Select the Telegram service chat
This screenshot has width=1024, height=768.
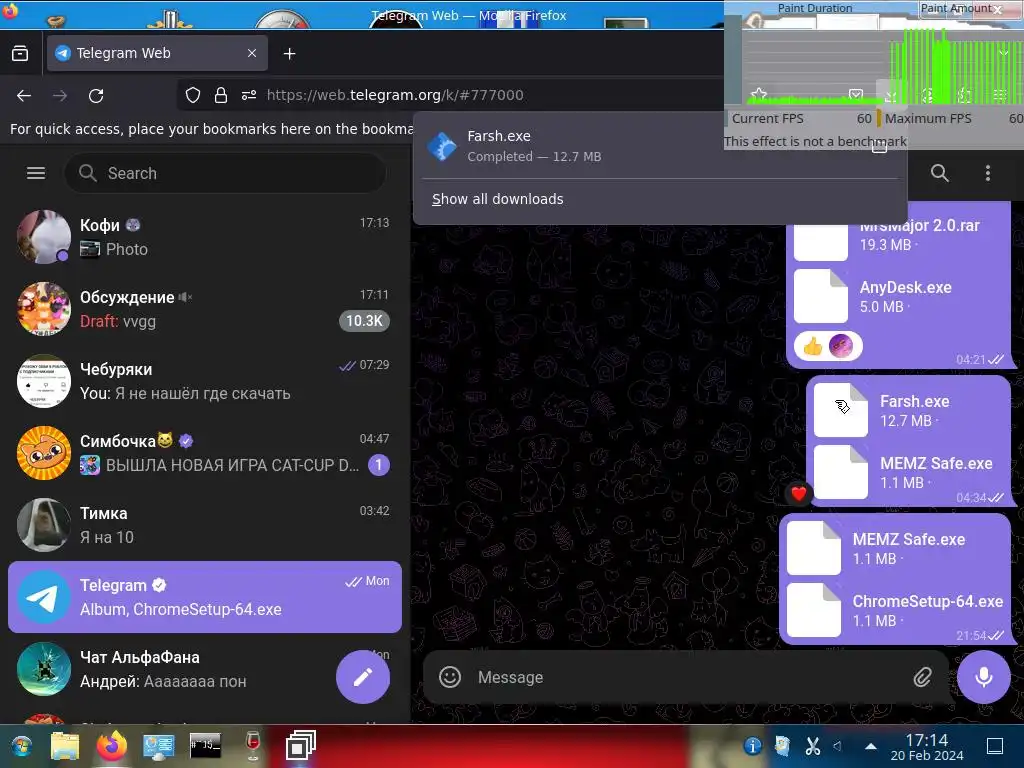coord(204,597)
